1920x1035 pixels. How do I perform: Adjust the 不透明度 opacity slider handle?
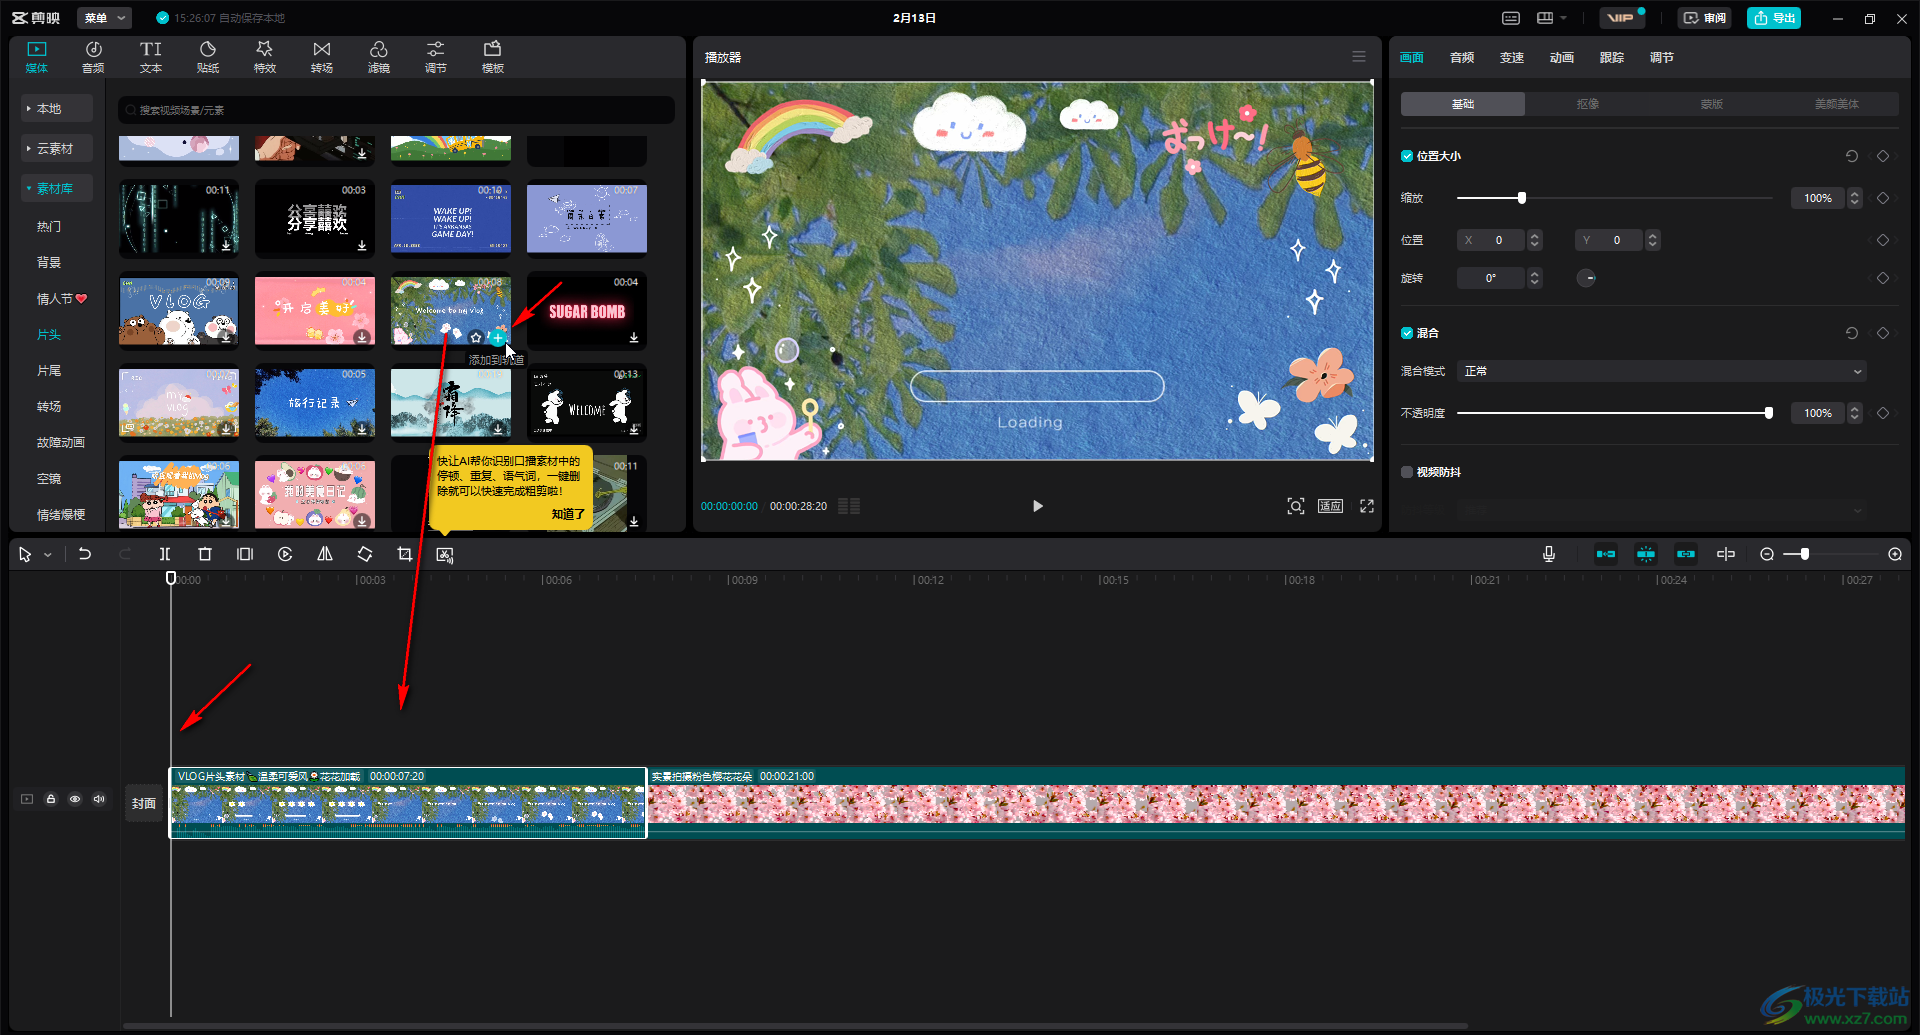click(1769, 413)
